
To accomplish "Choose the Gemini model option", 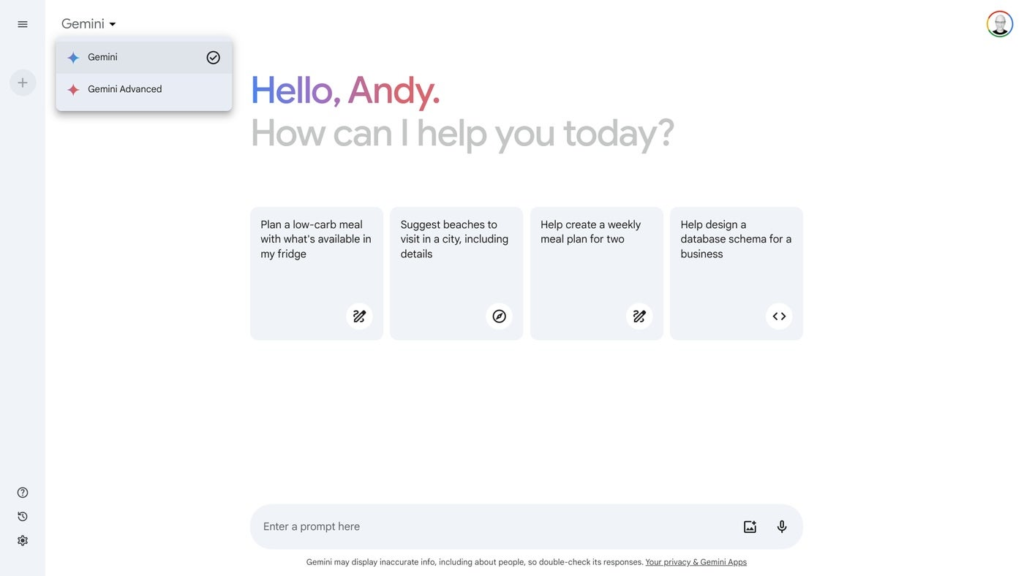I will (x=103, y=58).
